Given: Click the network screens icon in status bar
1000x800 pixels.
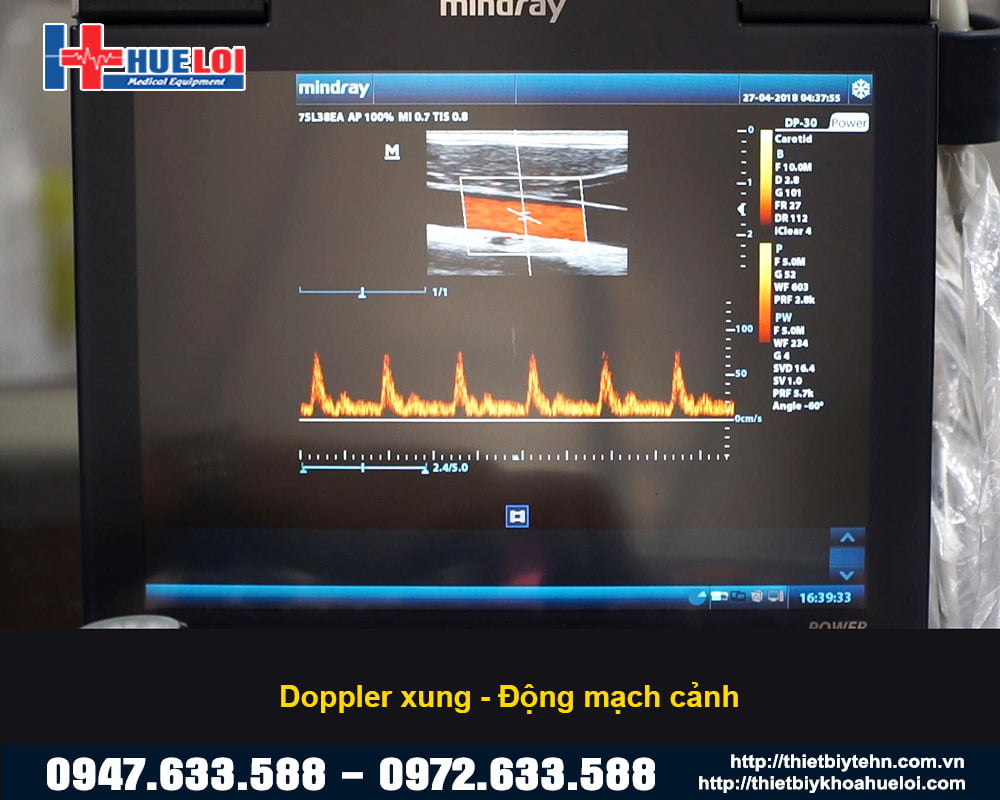Looking at the screenshot, I should pos(739,597).
